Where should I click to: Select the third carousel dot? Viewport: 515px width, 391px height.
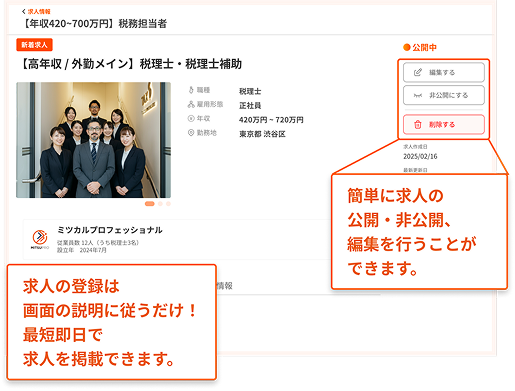click(x=168, y=204)
